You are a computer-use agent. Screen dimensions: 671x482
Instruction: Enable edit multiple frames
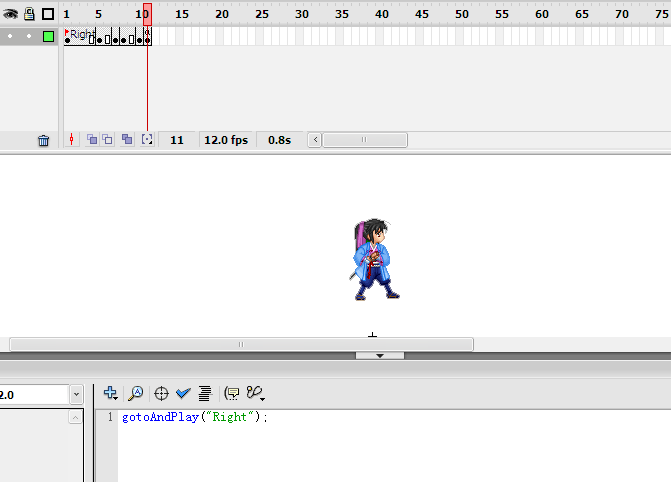click(x=127, y=140)
